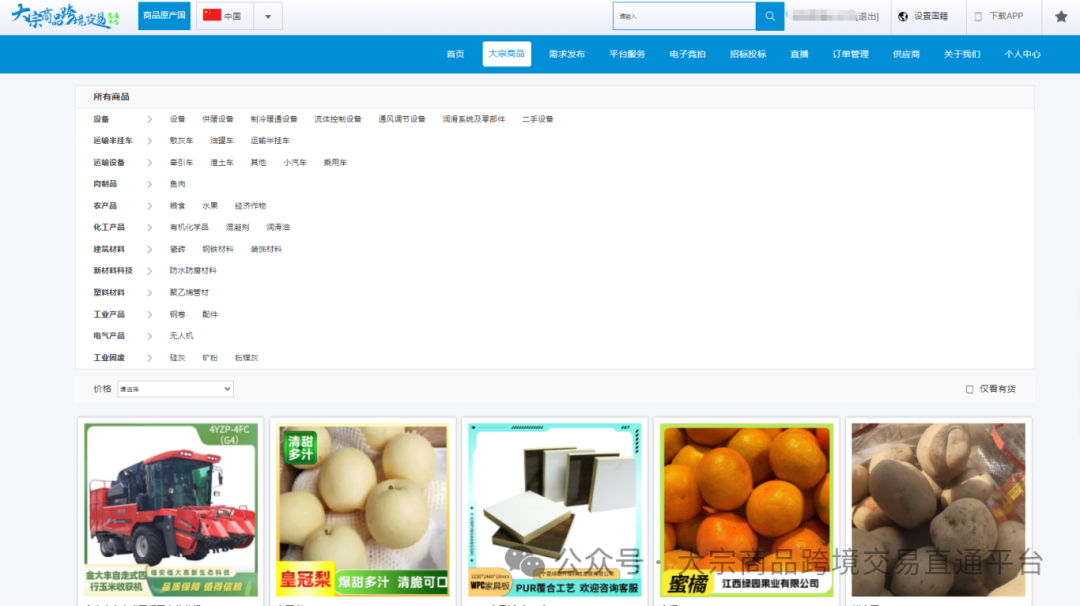
Task: Click the chevron arrow next to 农产品
Action: point(150,206)
